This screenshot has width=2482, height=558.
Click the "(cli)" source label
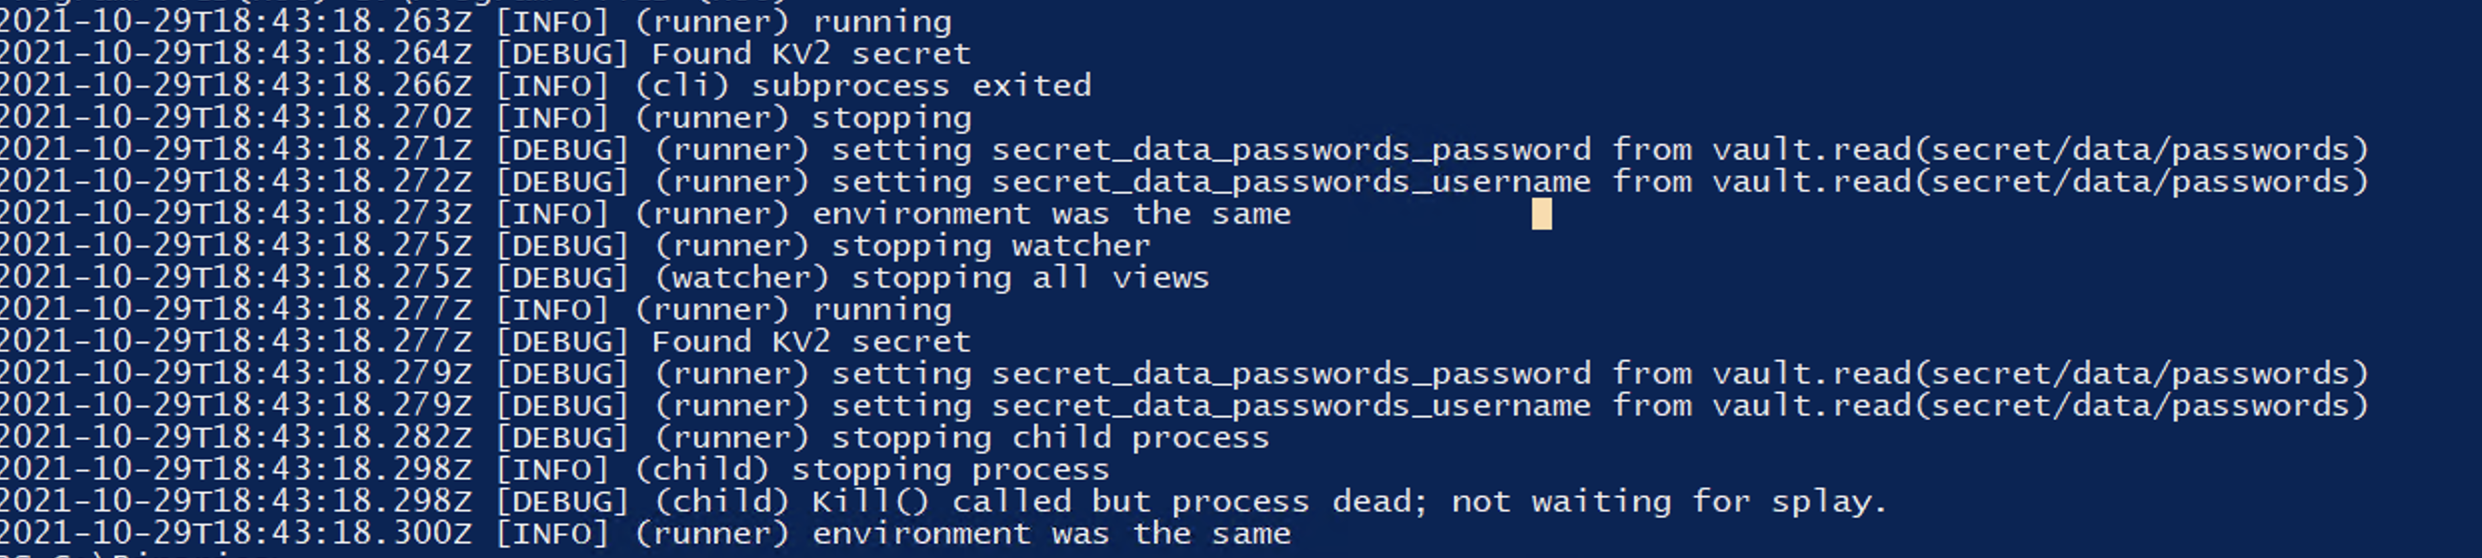tap(682, 86)
